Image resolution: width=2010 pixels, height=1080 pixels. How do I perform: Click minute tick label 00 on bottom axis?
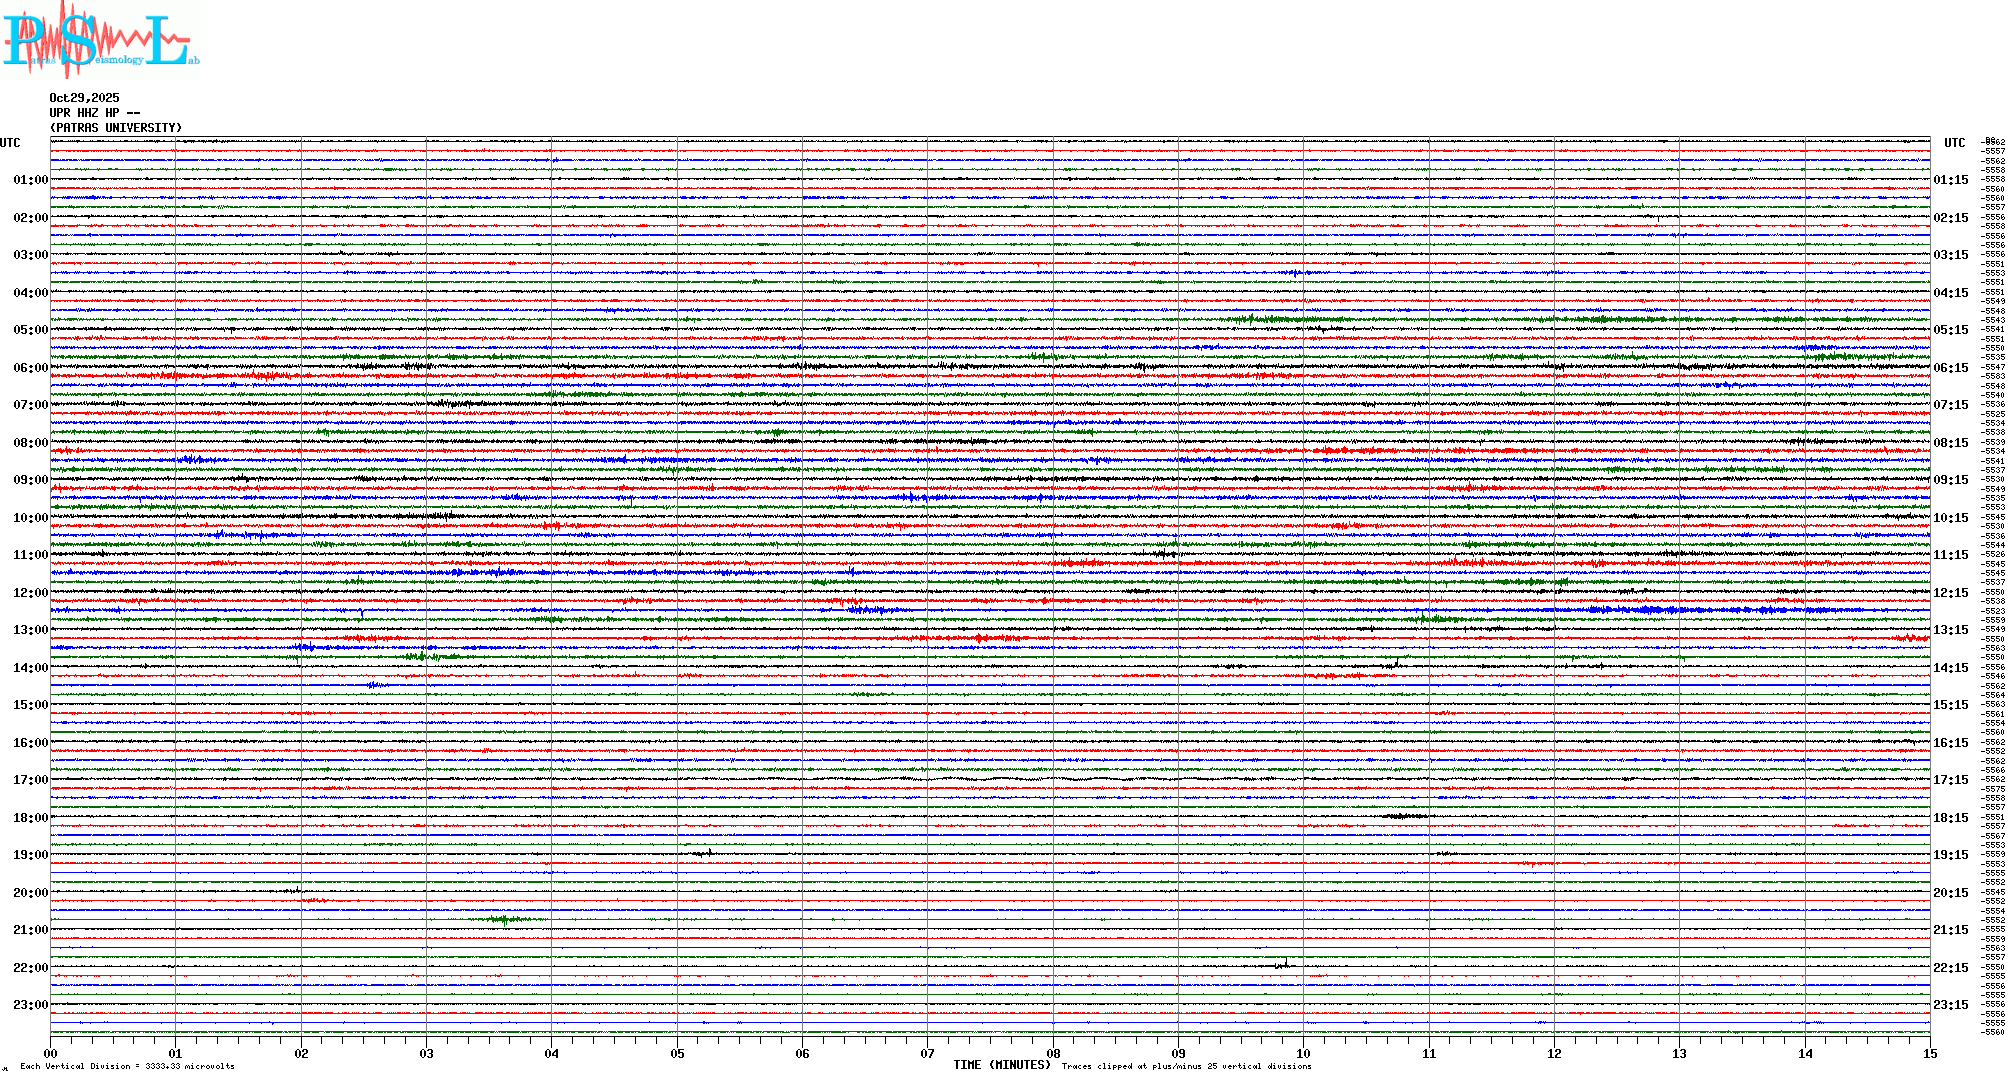[x=51, y=1053]
